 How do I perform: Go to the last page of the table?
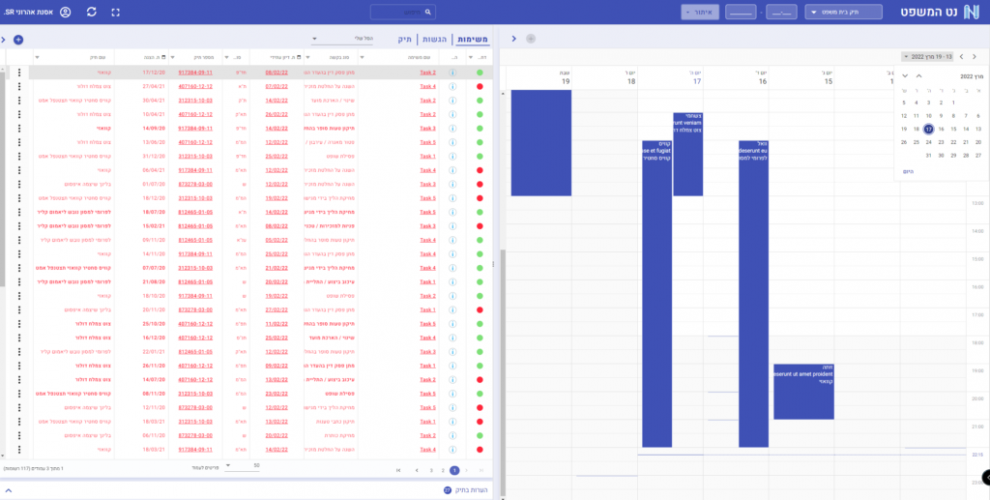(x=398, y=470)
